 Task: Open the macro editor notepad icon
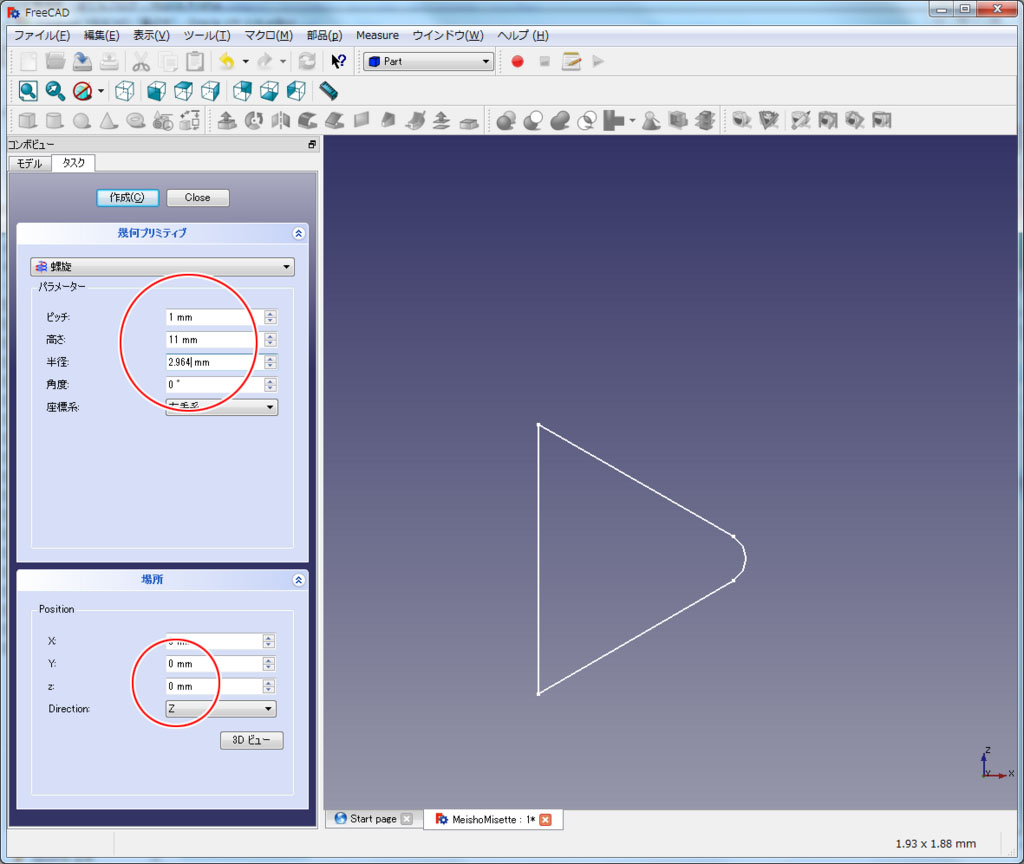coord(571,61)
